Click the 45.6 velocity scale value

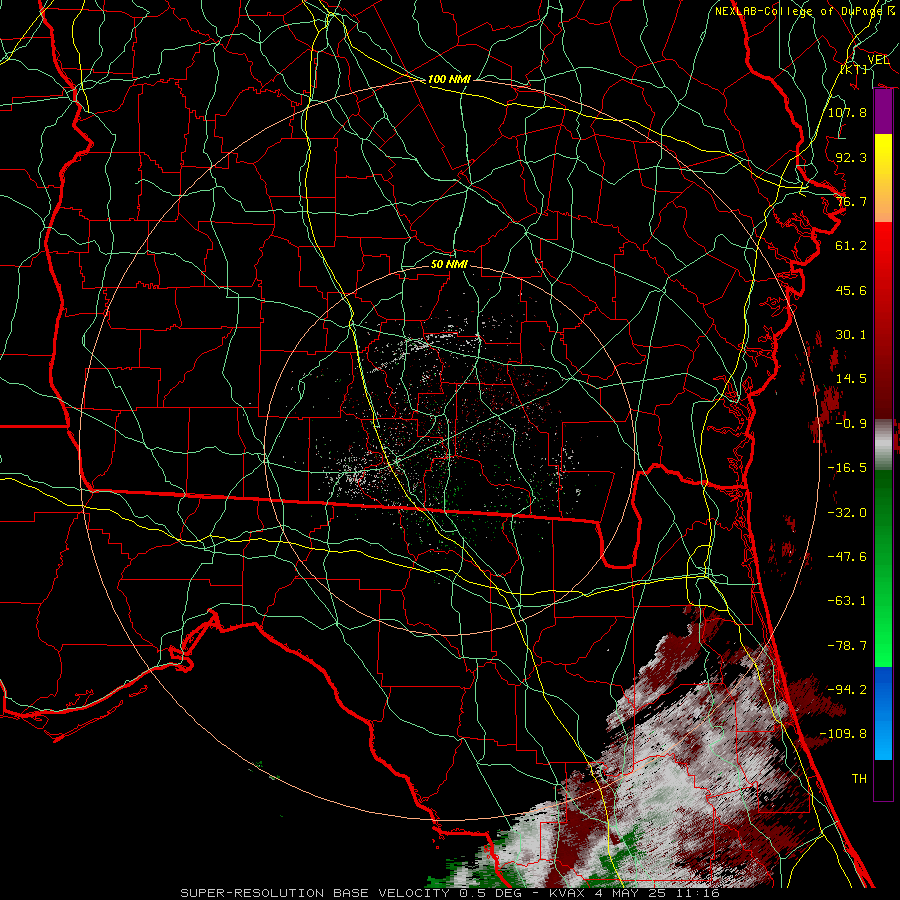click(x=851, y=290)
